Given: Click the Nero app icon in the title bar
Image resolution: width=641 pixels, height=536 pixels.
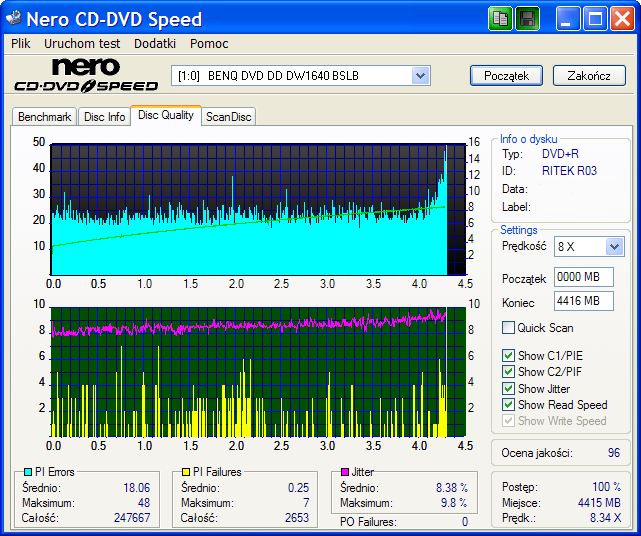Looking at the screenshot, I should (x=14, y=18).
